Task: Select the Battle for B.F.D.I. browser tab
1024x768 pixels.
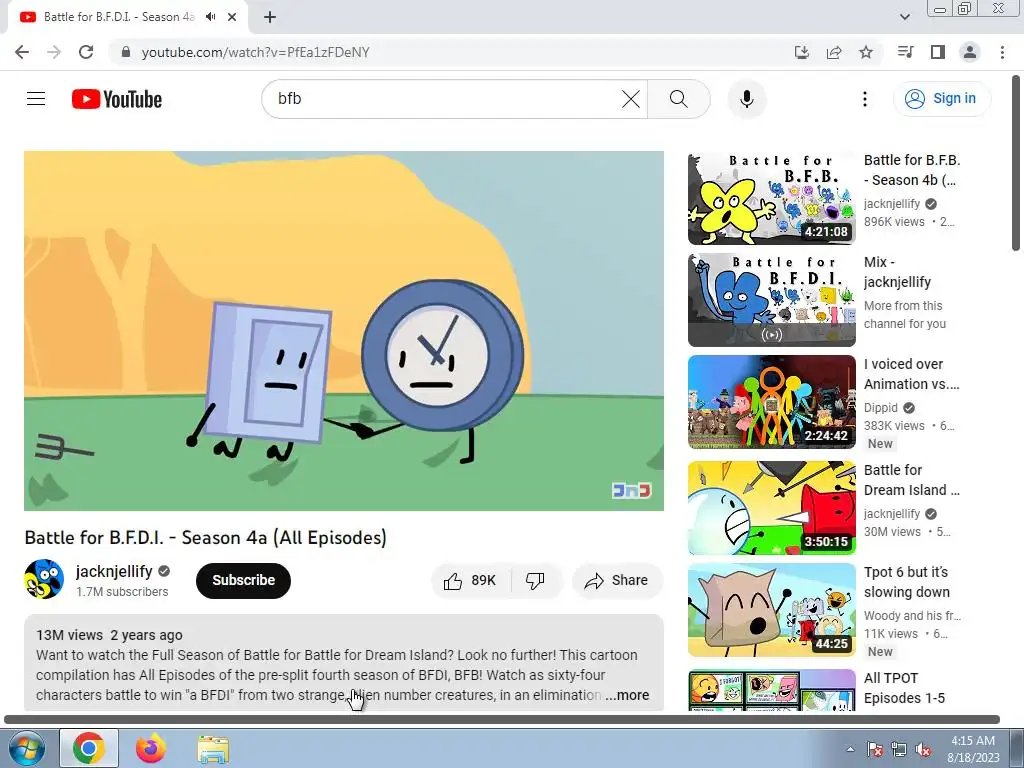Action: (x=119, y=17)
